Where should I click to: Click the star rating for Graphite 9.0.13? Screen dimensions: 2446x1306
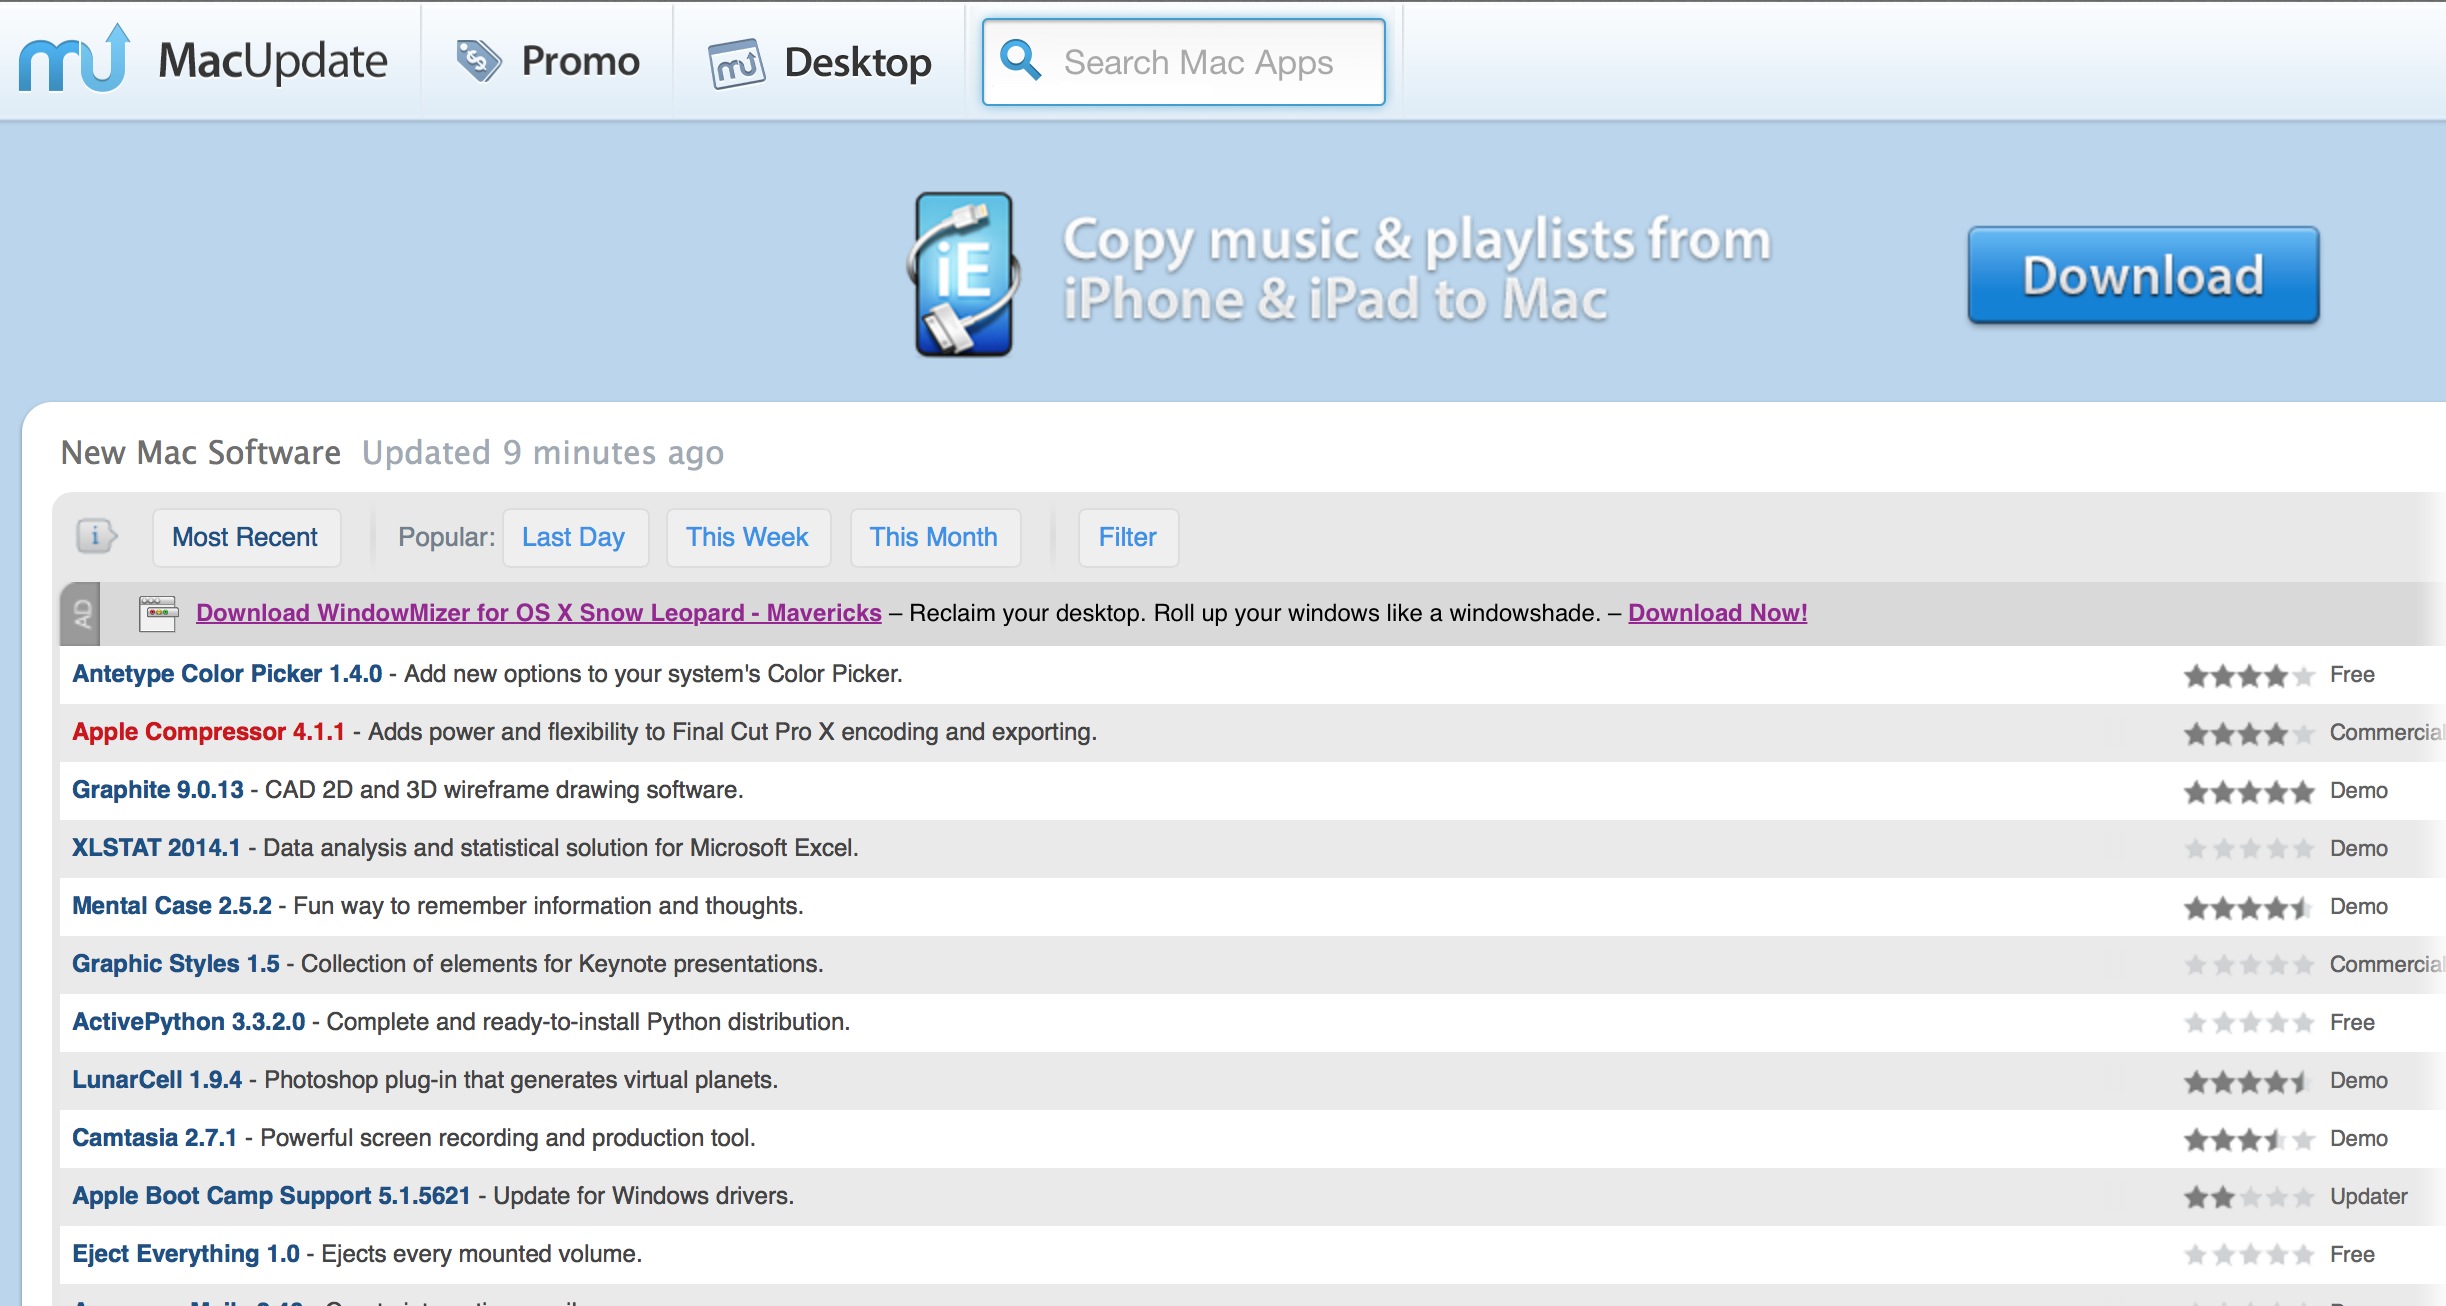click(x=2247, y=791)
